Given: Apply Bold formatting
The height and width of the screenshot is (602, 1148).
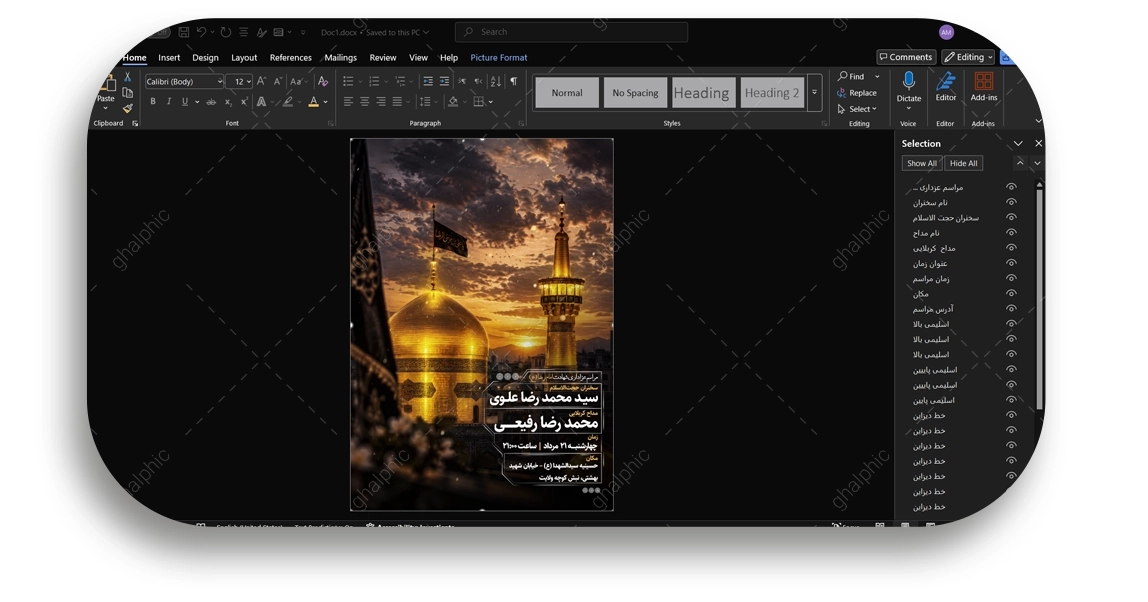Looking at the screenshot, I should click(x=153, y=102).
